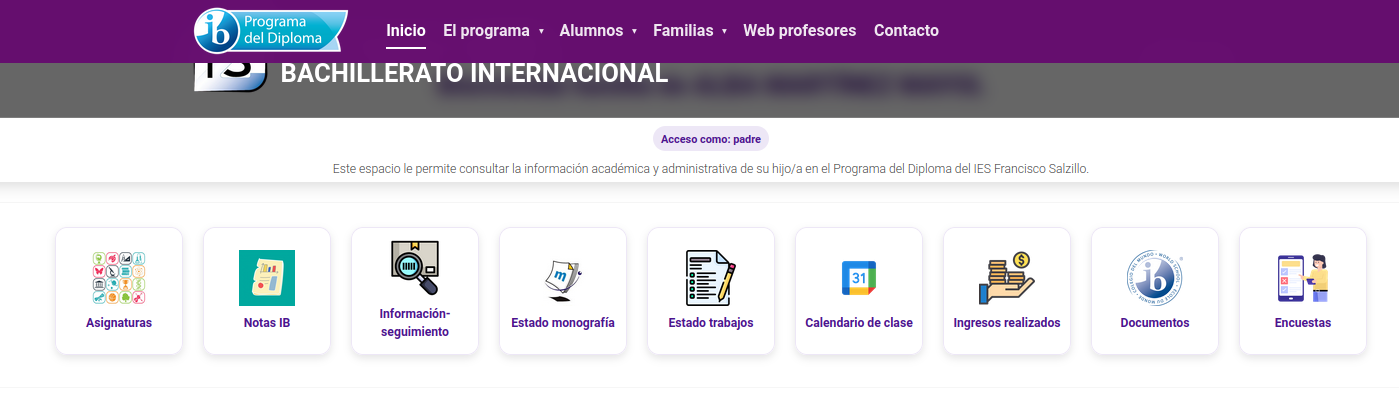Click the Asignaturas label link
The image size is (1399, 404).
point(119,323)
